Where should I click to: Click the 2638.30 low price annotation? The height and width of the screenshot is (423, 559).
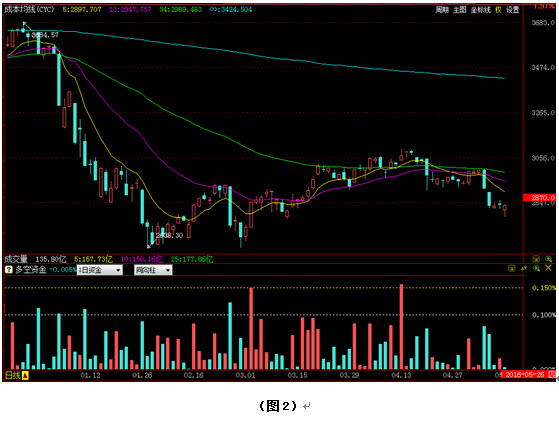coord(169,235)
